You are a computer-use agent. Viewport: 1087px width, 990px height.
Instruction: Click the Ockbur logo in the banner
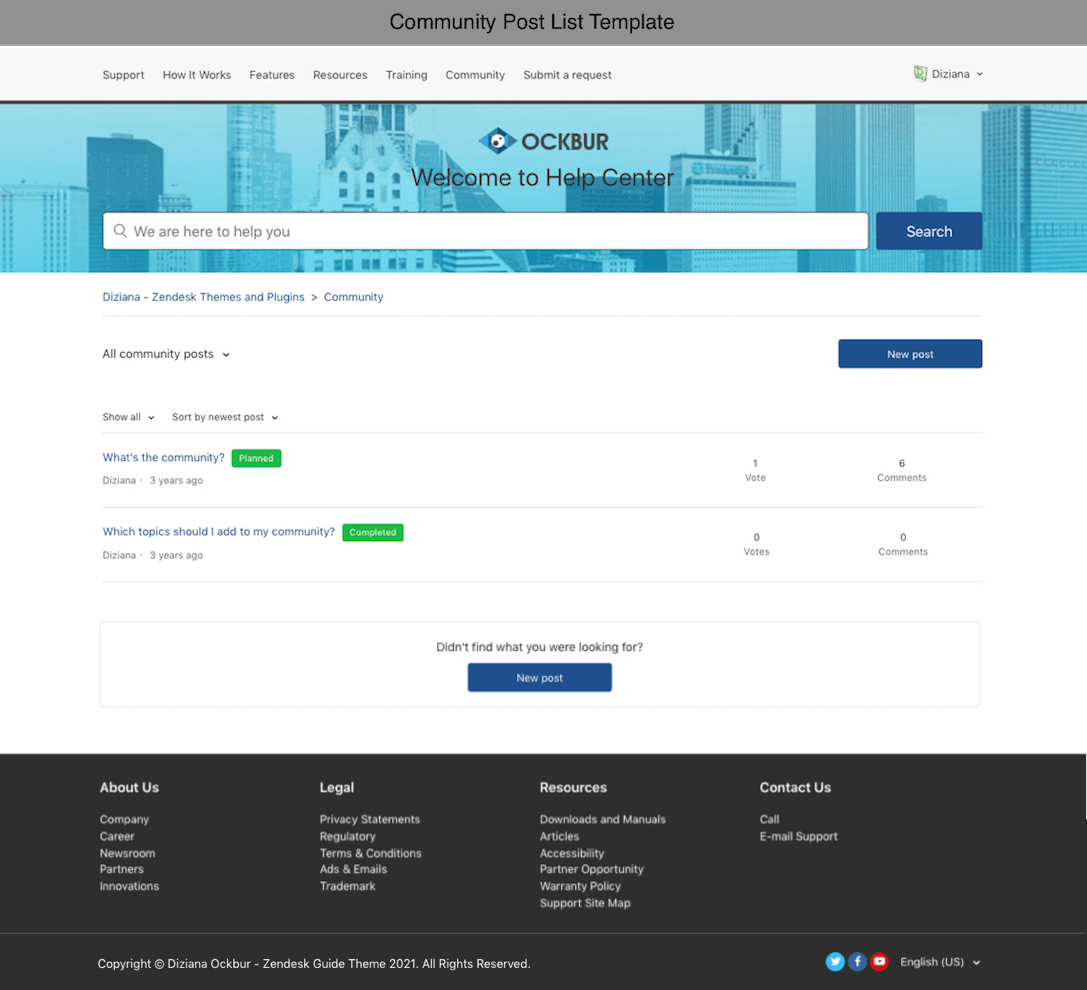[543, 141]
